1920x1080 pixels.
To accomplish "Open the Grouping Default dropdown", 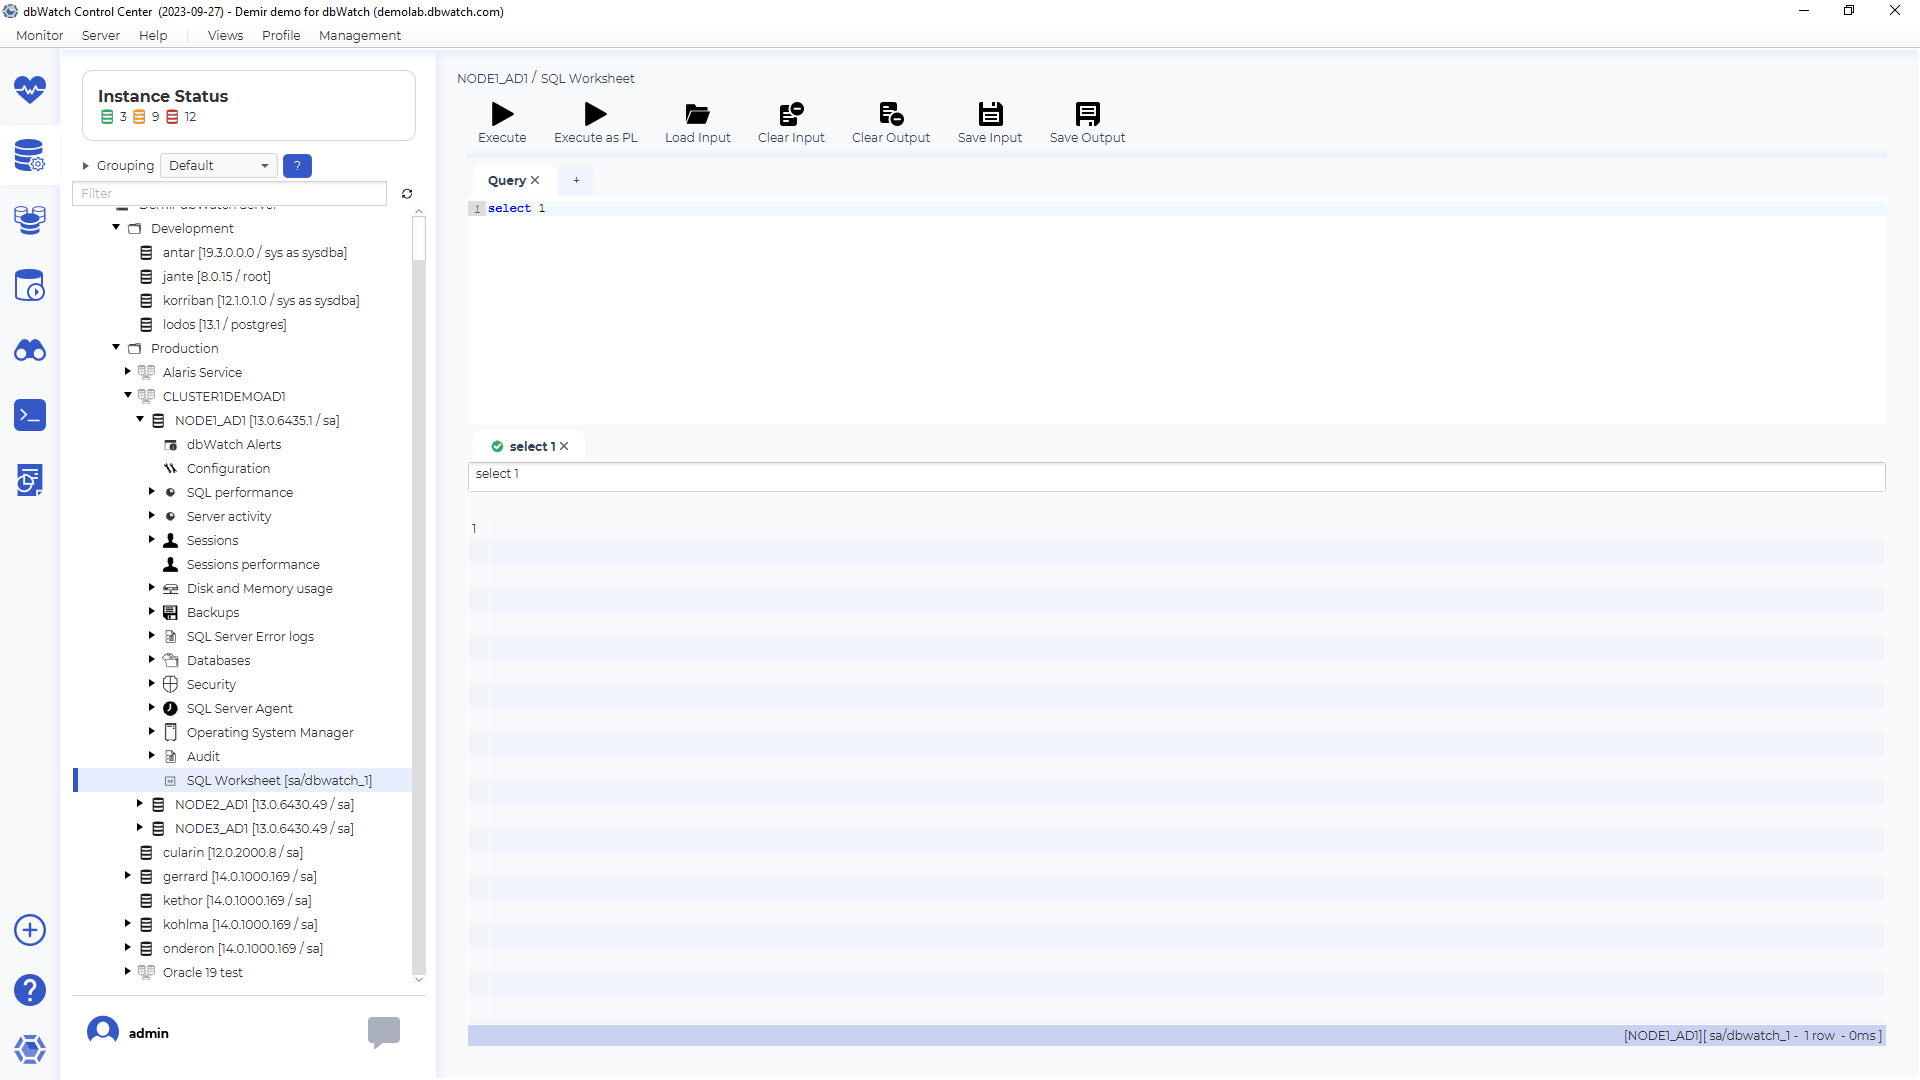I will point(219,166).
